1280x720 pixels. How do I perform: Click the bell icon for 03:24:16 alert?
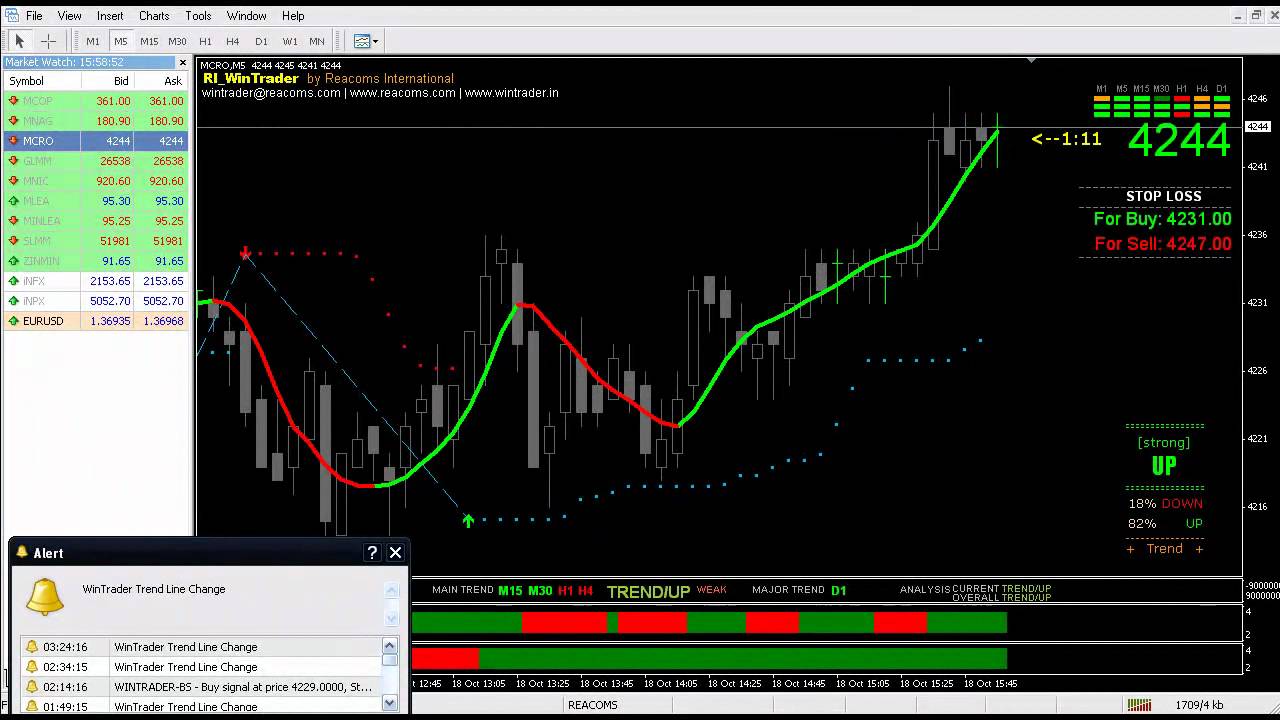point(32,647)
